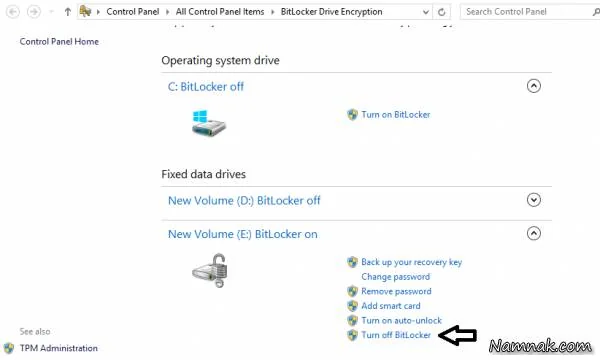
Task: Click the shield icon beside TPM Administration
Action: (9, 348)
